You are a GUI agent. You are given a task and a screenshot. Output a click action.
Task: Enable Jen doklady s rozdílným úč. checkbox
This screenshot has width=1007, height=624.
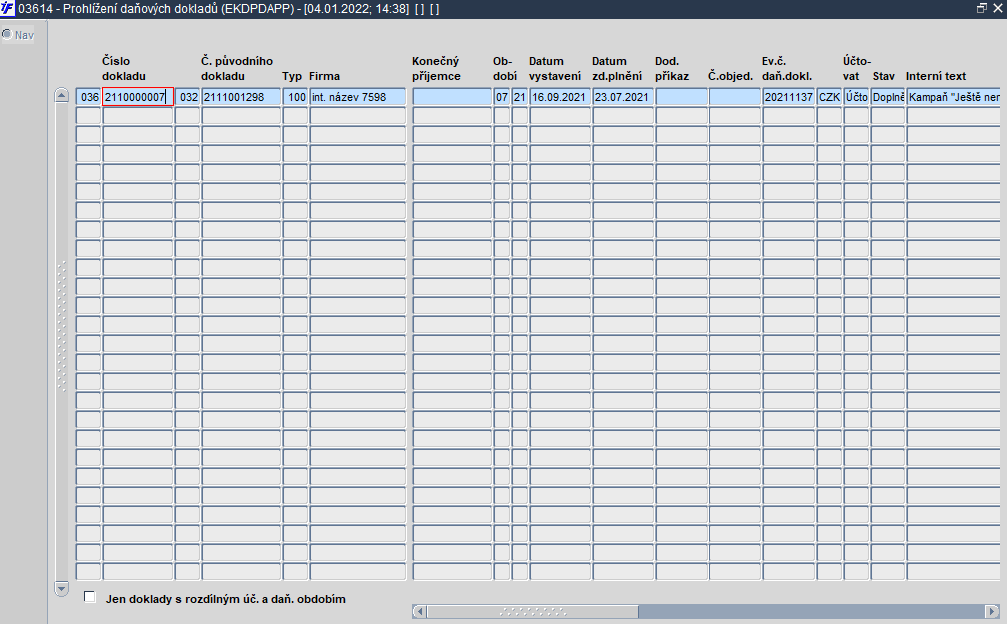pos(90,597)
